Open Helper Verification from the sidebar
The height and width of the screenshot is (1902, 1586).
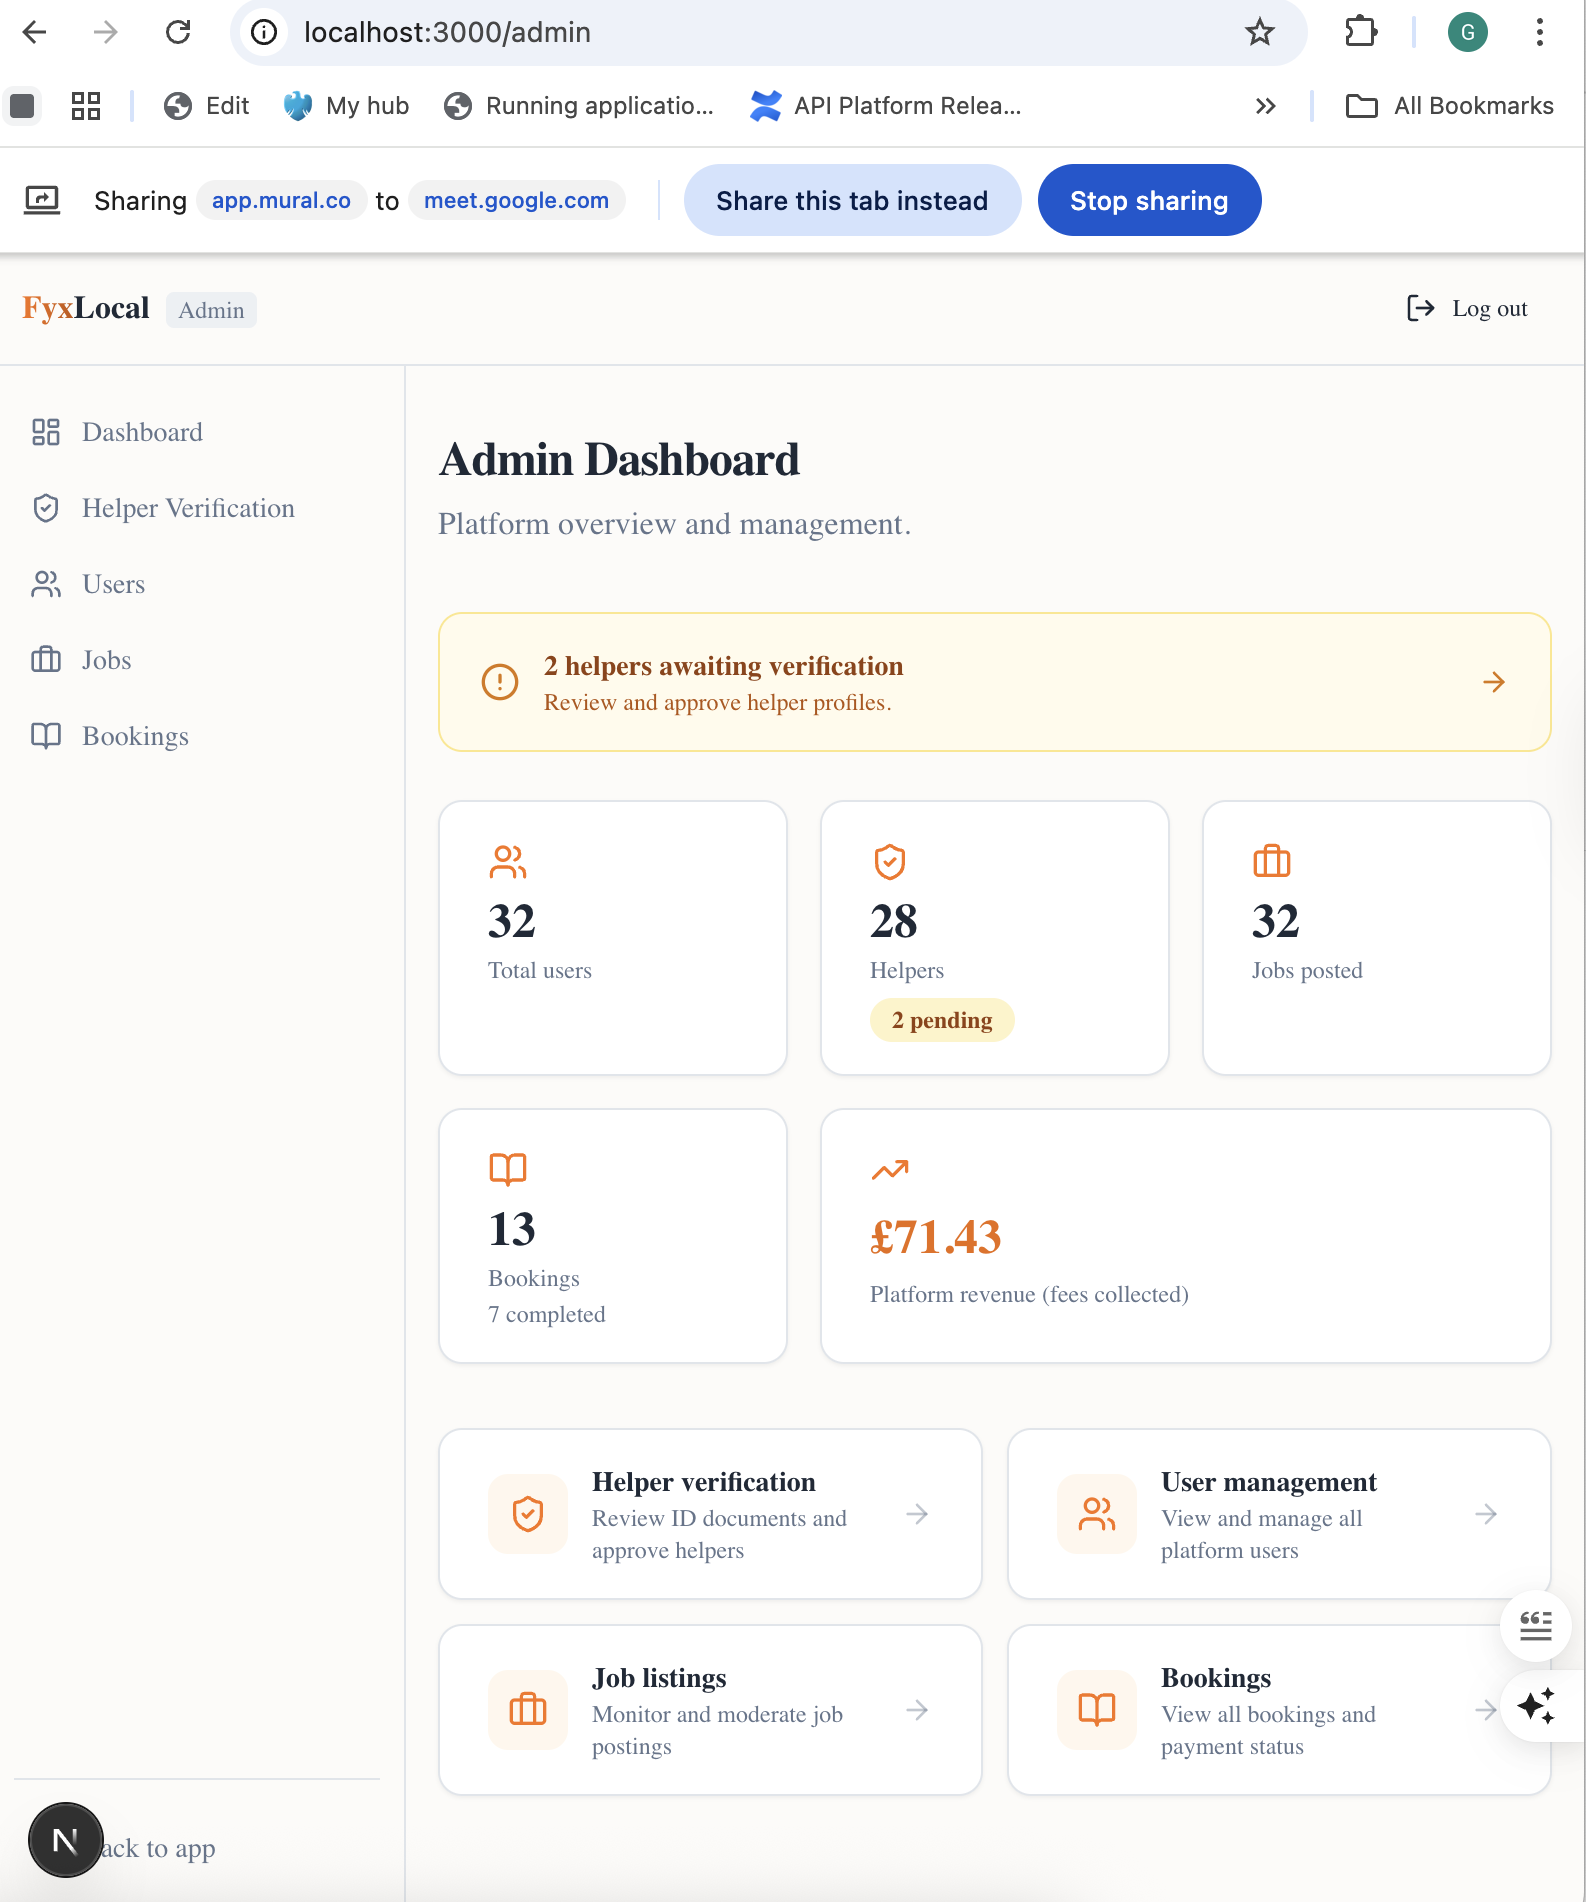pos(187,508)
